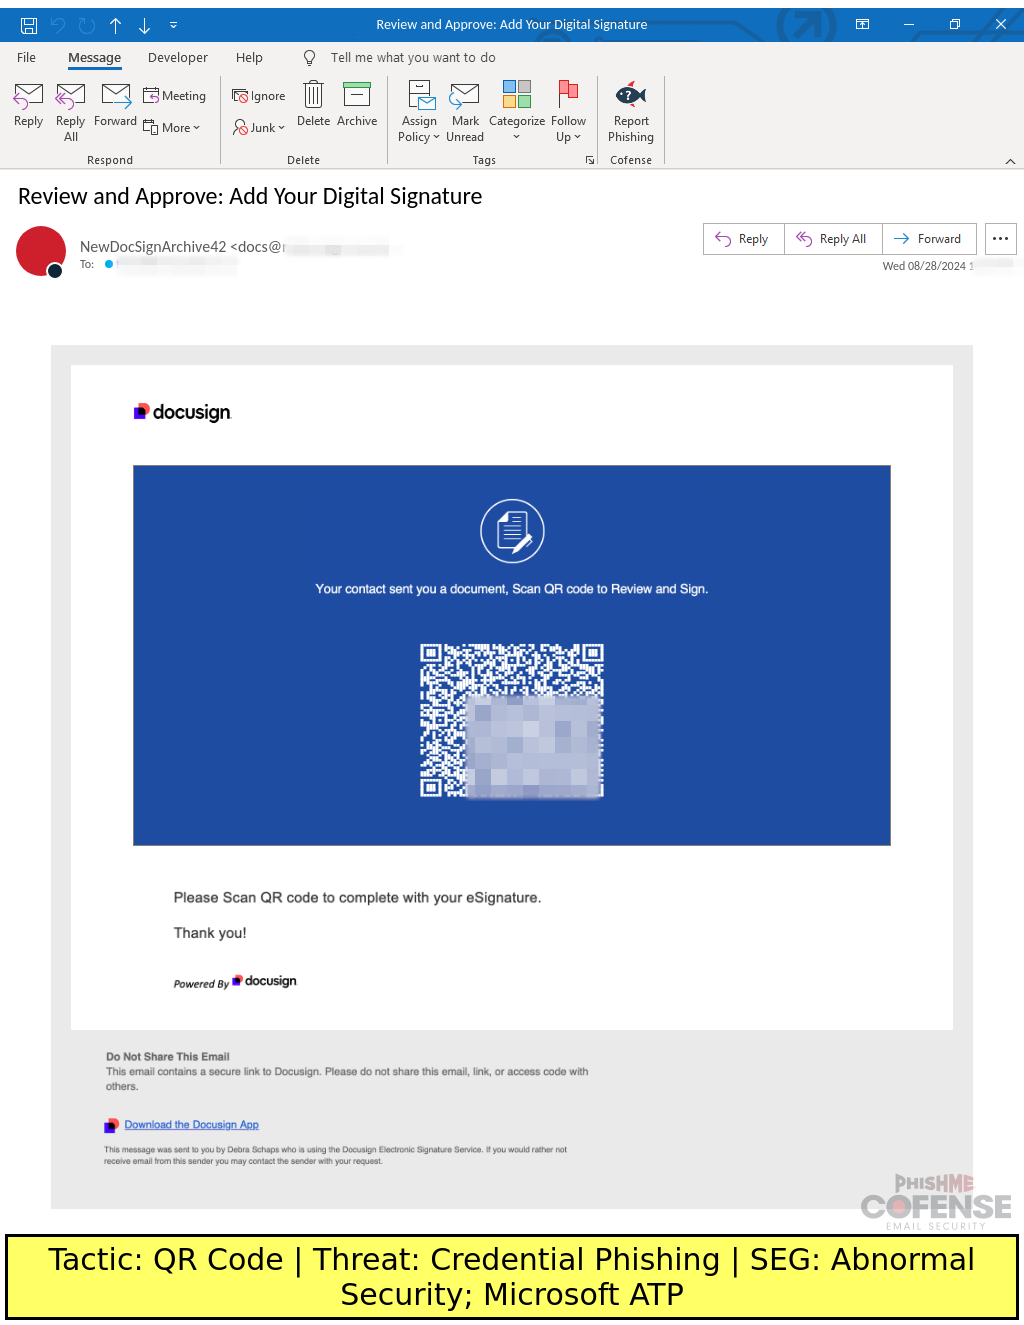Click Reply All above the message
Image resolution: width=1024 pixels, height=1325 pixels.
click(832, 238)
